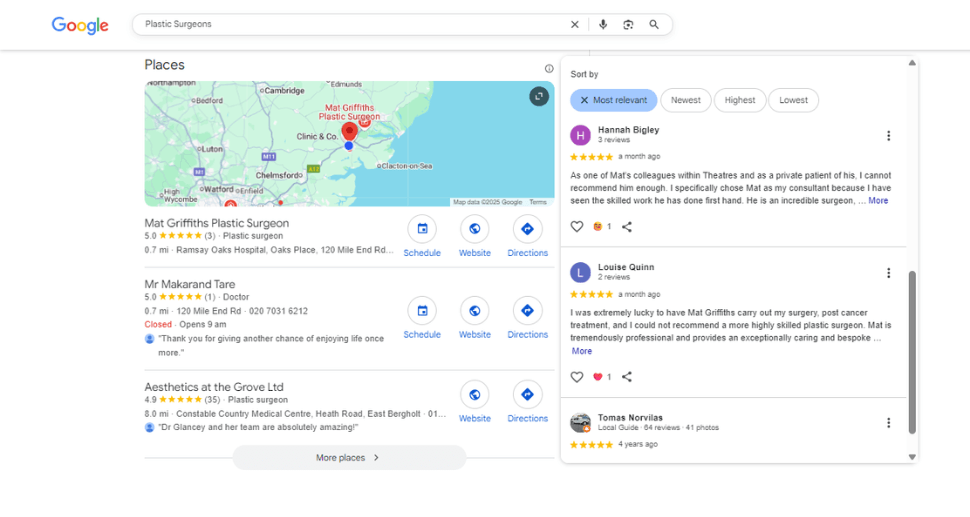The height and width of the screenshot is (517, 970).
Task: Expand the map to full view
Action: click(539, 96)
